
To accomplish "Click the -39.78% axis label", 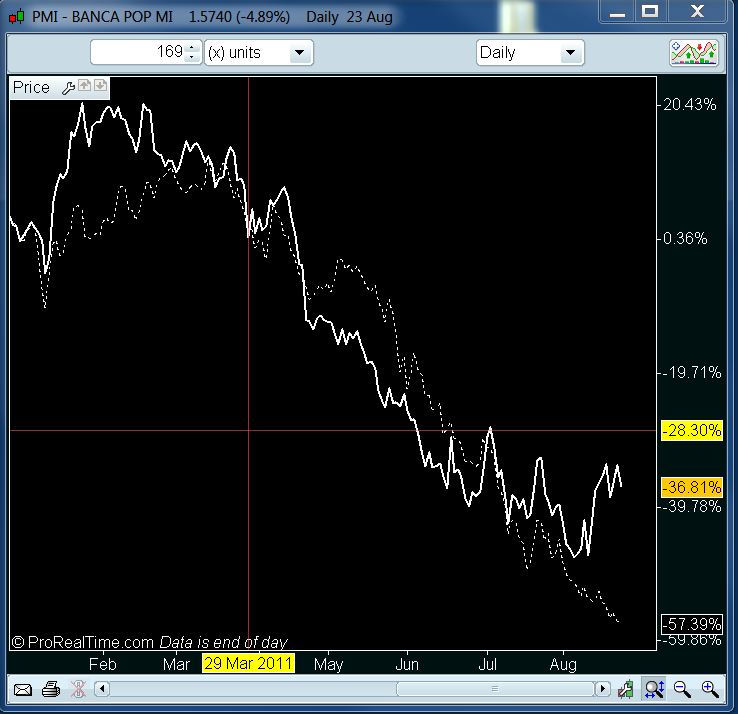I will pos(692,507).
